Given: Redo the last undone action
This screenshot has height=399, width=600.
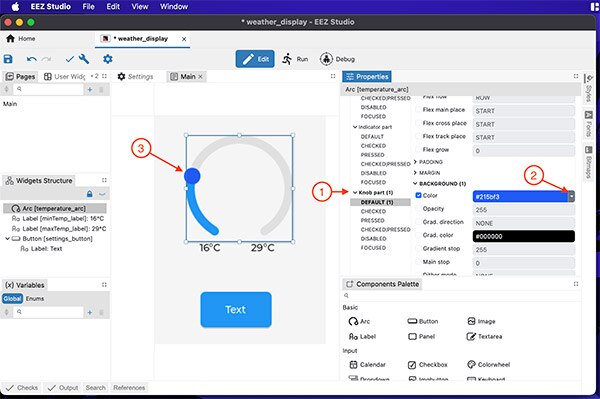Looking at the screenshot, I should point(47,59).
